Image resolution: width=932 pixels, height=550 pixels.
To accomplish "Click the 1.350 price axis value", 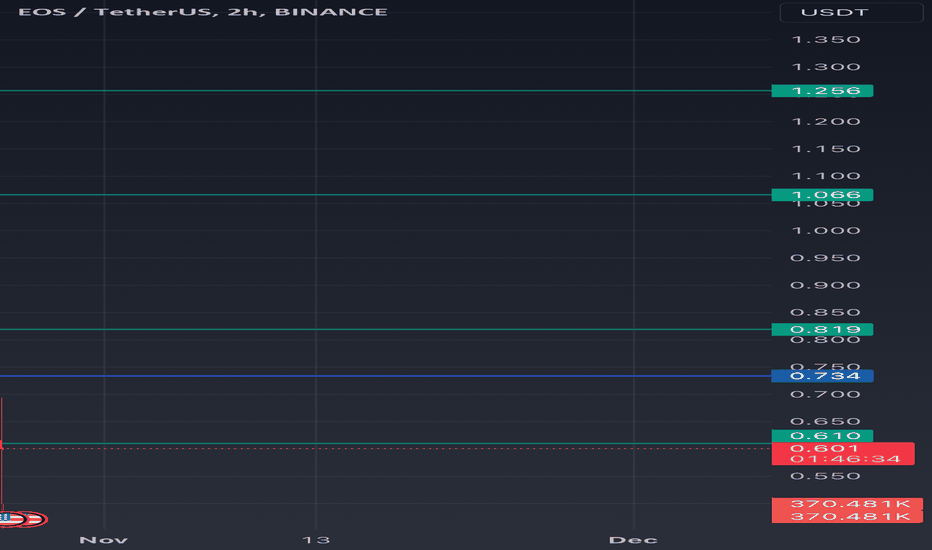I will (826, 40).
